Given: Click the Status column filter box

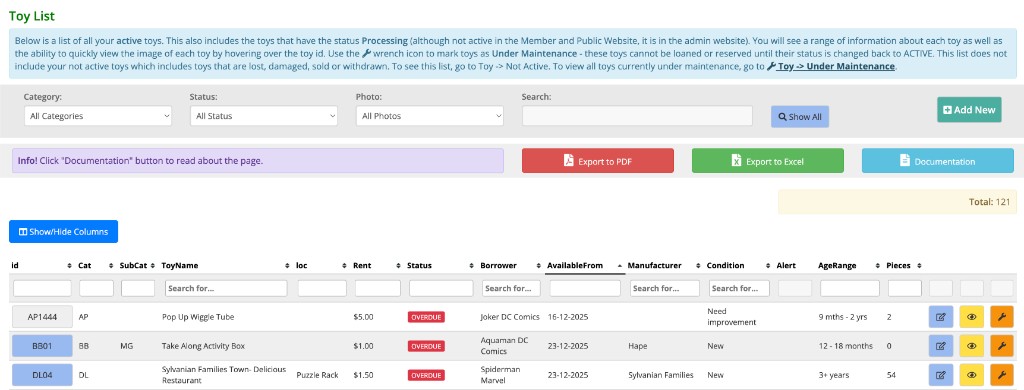Looking at the screenshot, I should click(x=441, y=288).
